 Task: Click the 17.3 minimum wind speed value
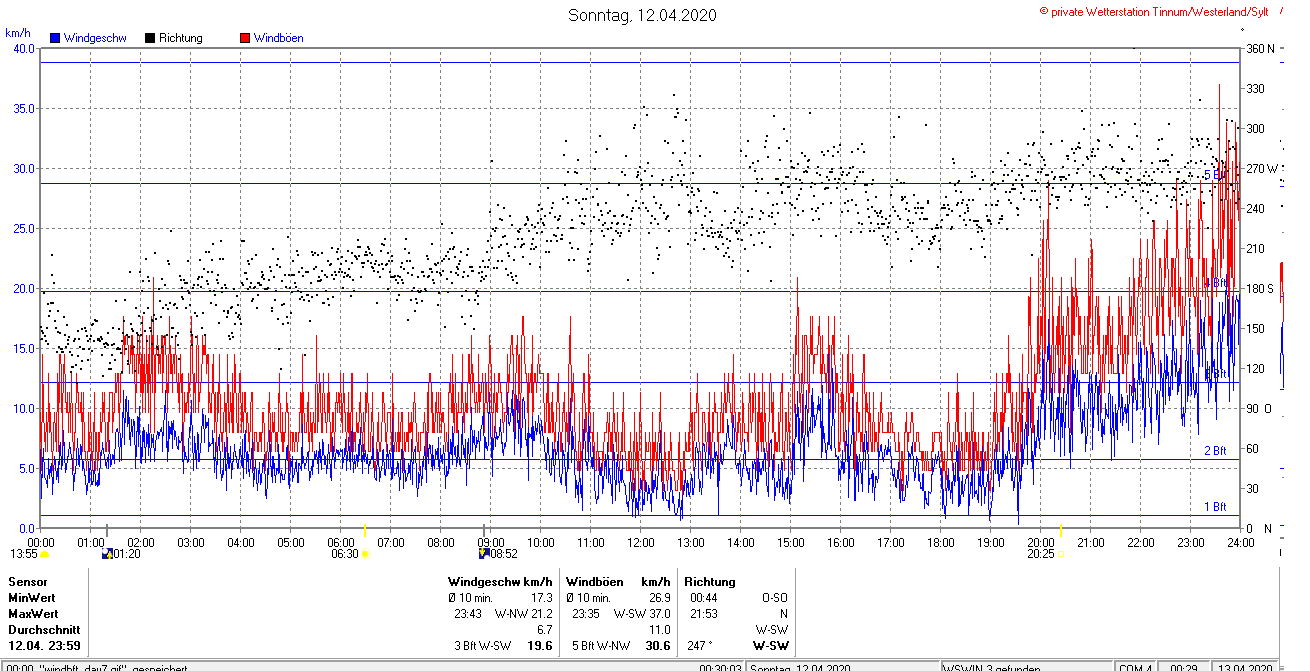pos(540,597)
